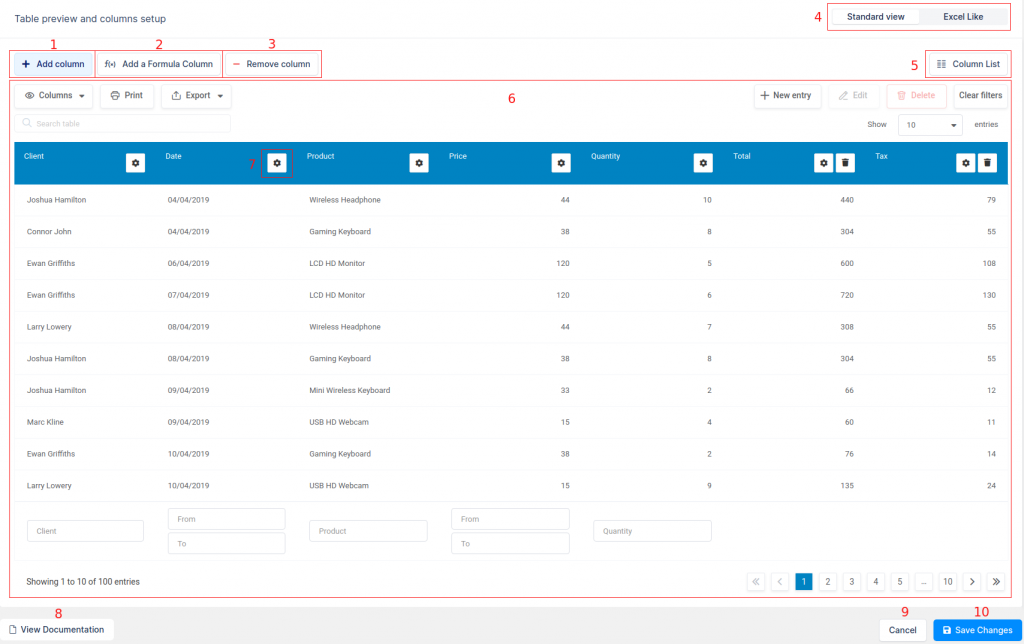Open the Product column gear settings
This screenshot has height=644, width=1024.
point(419,162)
